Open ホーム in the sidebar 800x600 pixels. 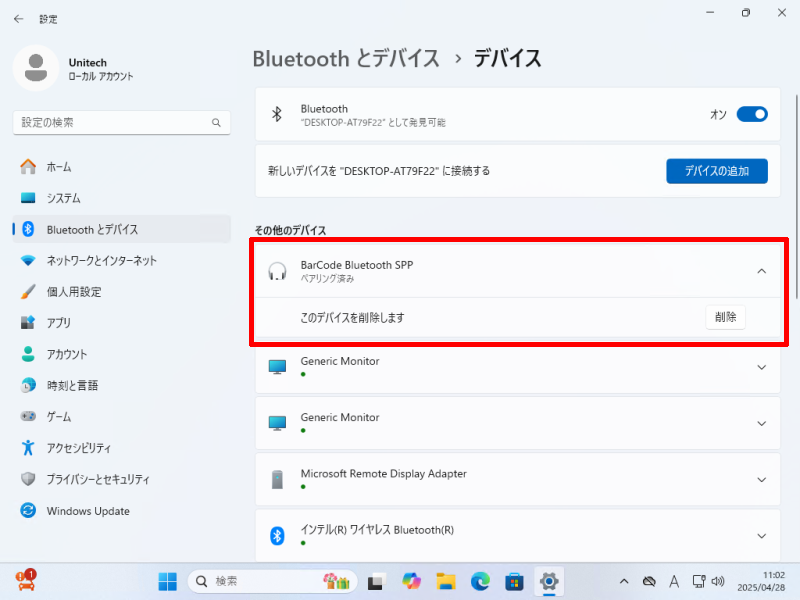point(121,167)
